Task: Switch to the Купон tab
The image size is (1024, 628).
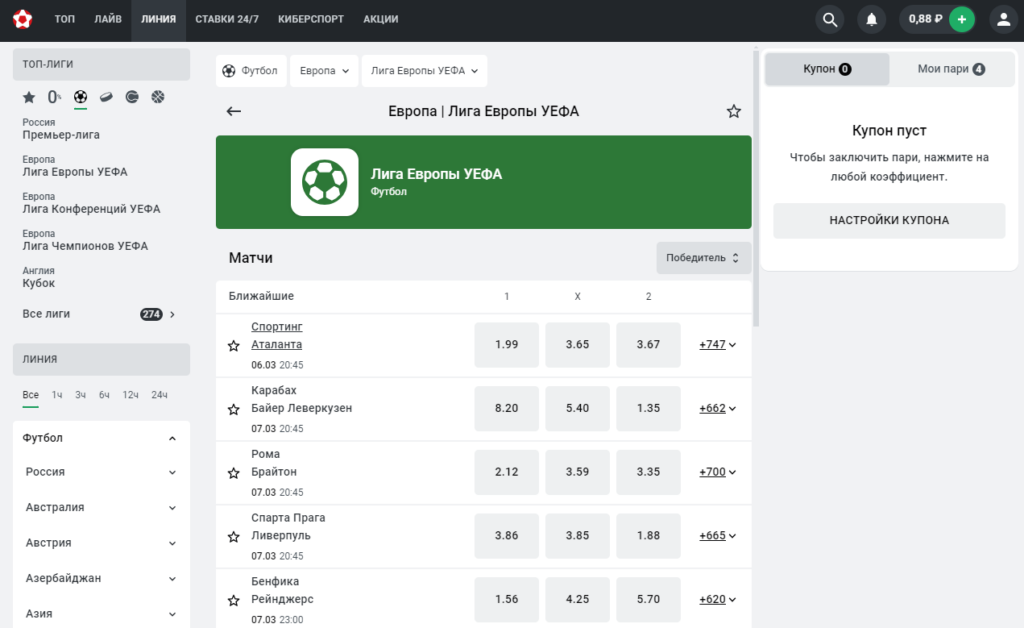Action: 827,69
